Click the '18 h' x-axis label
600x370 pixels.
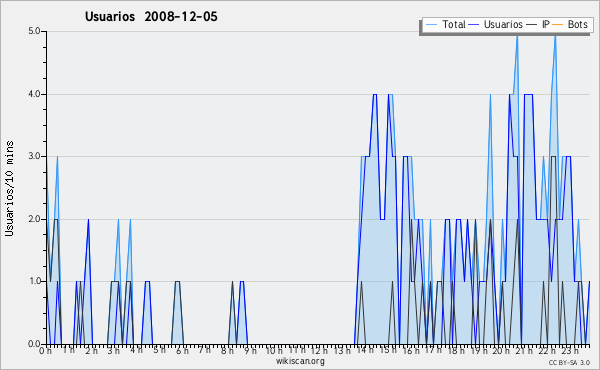click(456, 350)
